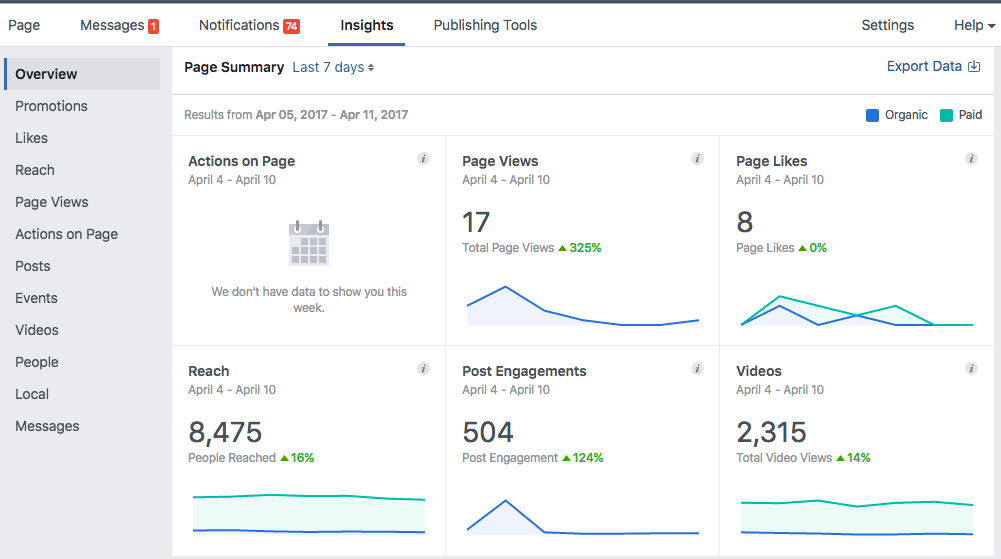Switch to the Page tab

click(x=24, y=25)
